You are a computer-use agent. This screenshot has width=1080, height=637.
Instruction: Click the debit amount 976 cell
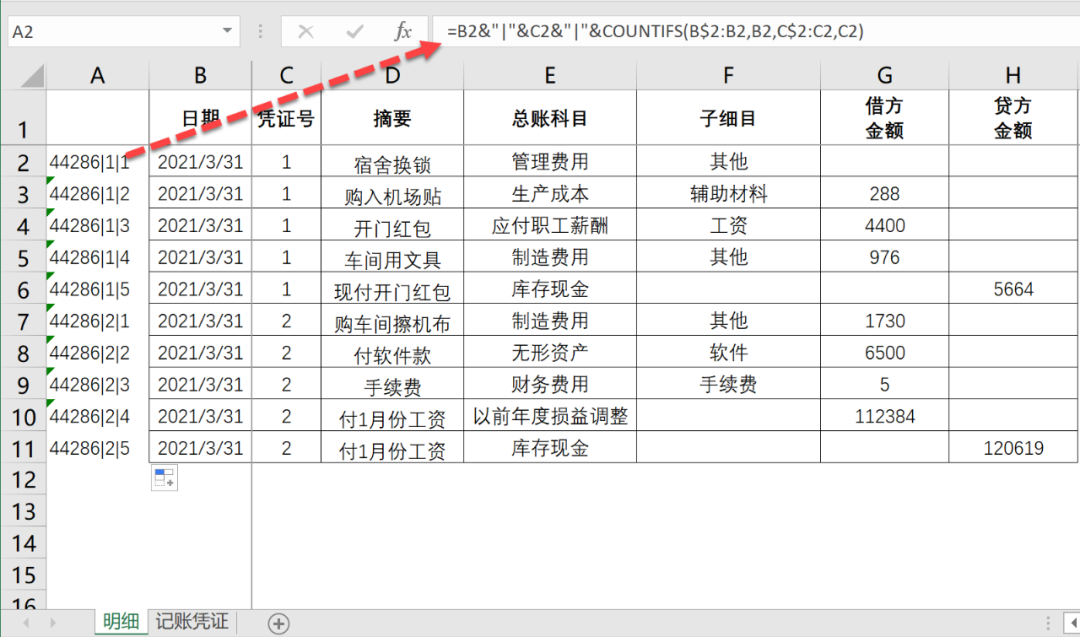884,258
